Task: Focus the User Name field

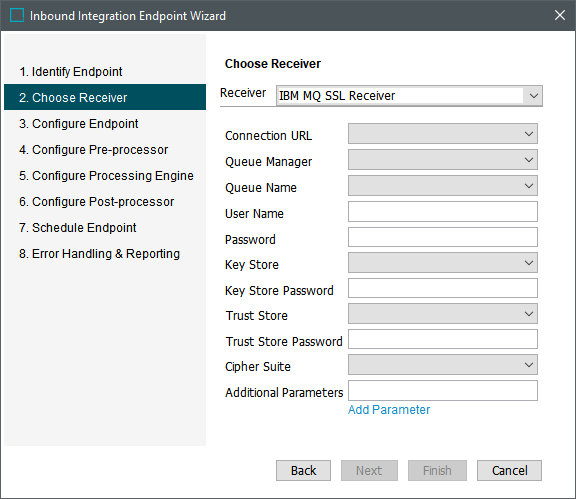Action: click(x=443, y=212)
